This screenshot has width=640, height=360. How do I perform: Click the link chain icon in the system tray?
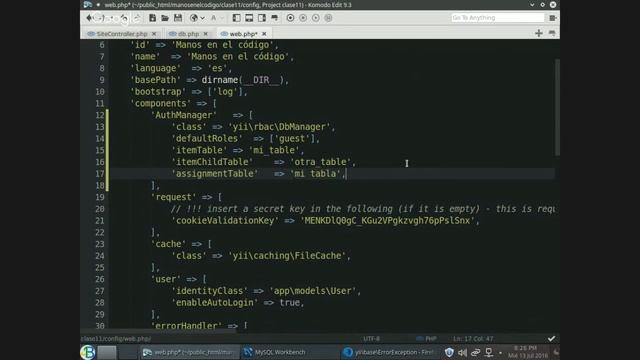[476, 352]
